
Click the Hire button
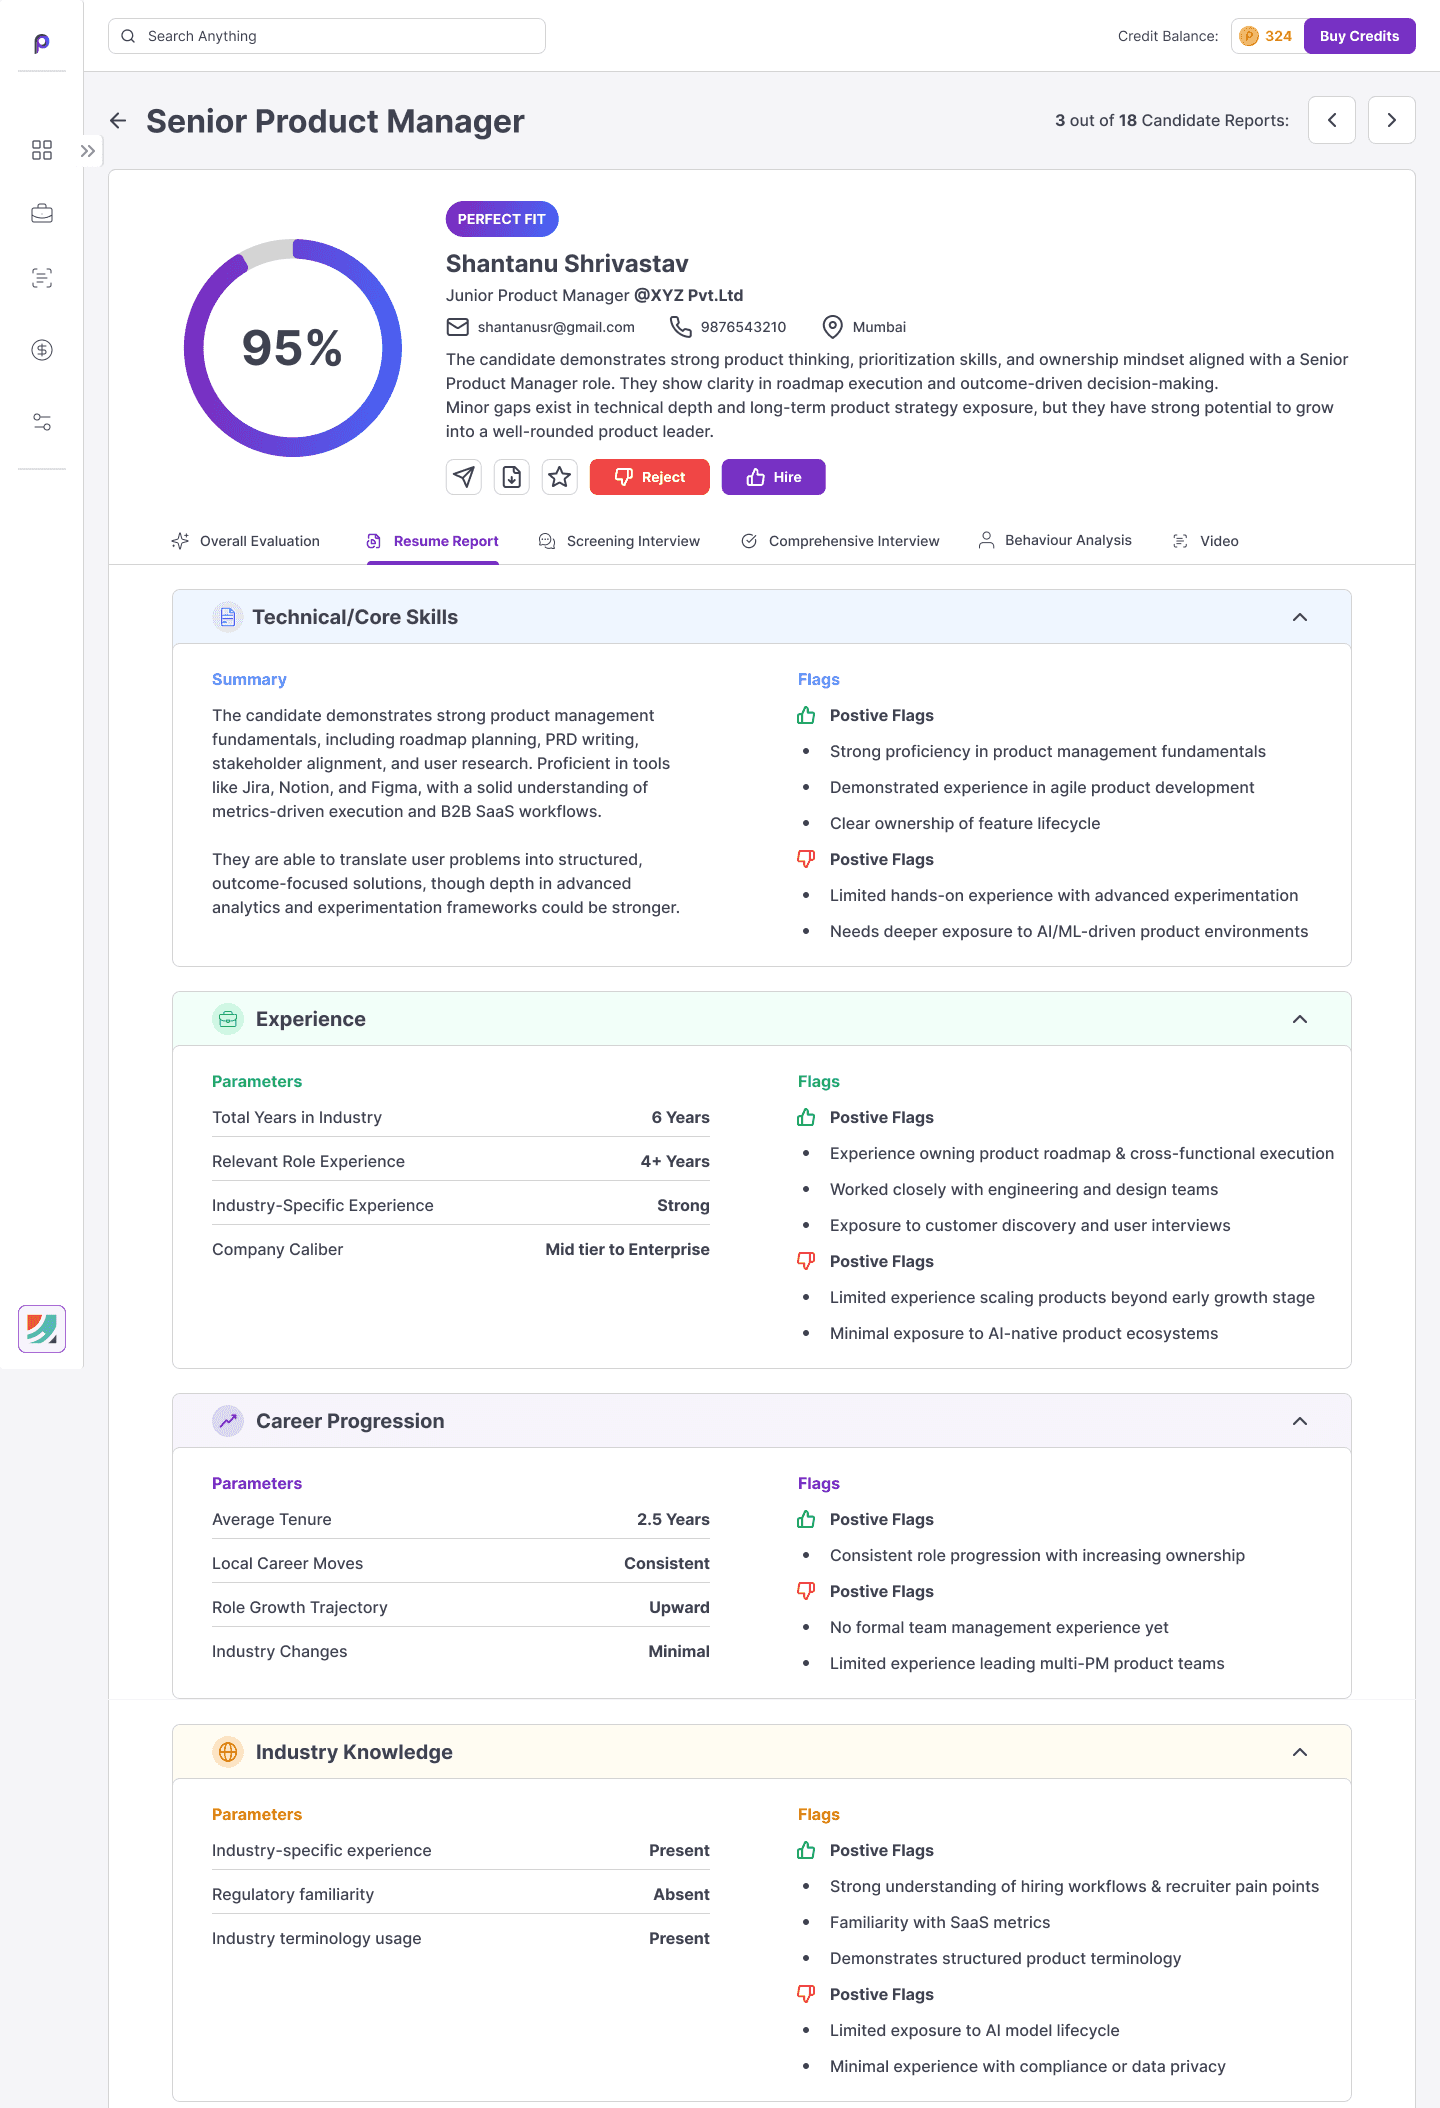(x=774, y=477)
